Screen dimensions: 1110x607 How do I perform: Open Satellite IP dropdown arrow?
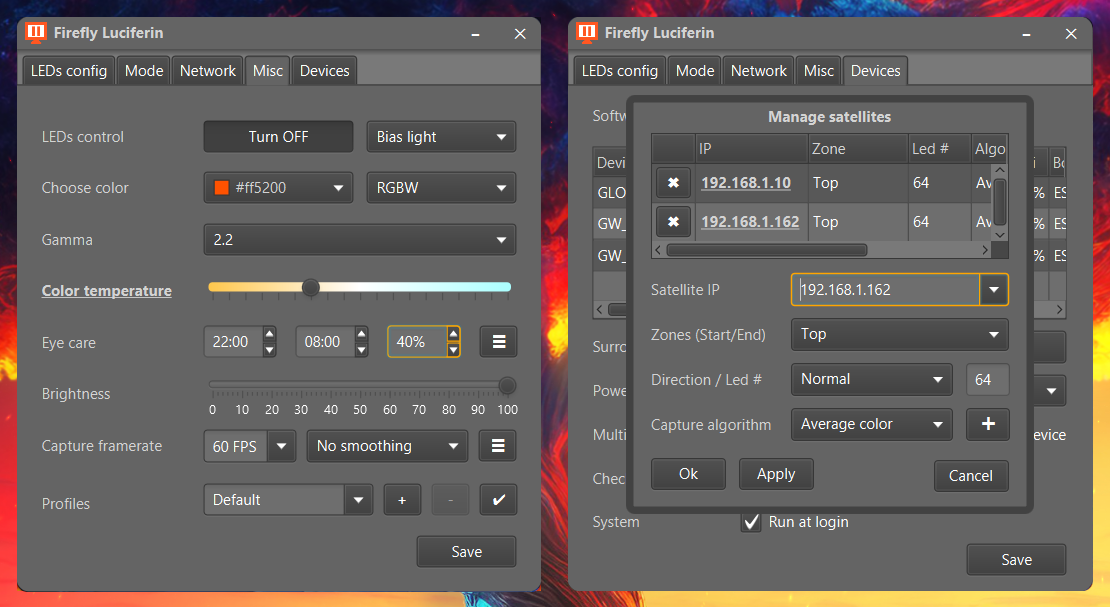point(994,290)
